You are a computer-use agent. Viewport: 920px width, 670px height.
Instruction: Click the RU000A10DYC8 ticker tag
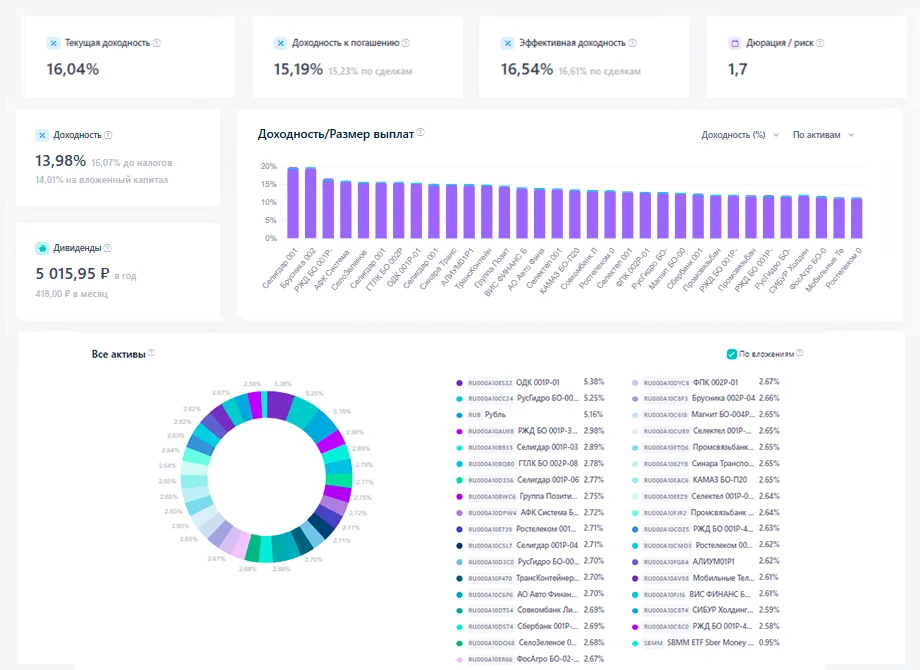coord(666,383)
